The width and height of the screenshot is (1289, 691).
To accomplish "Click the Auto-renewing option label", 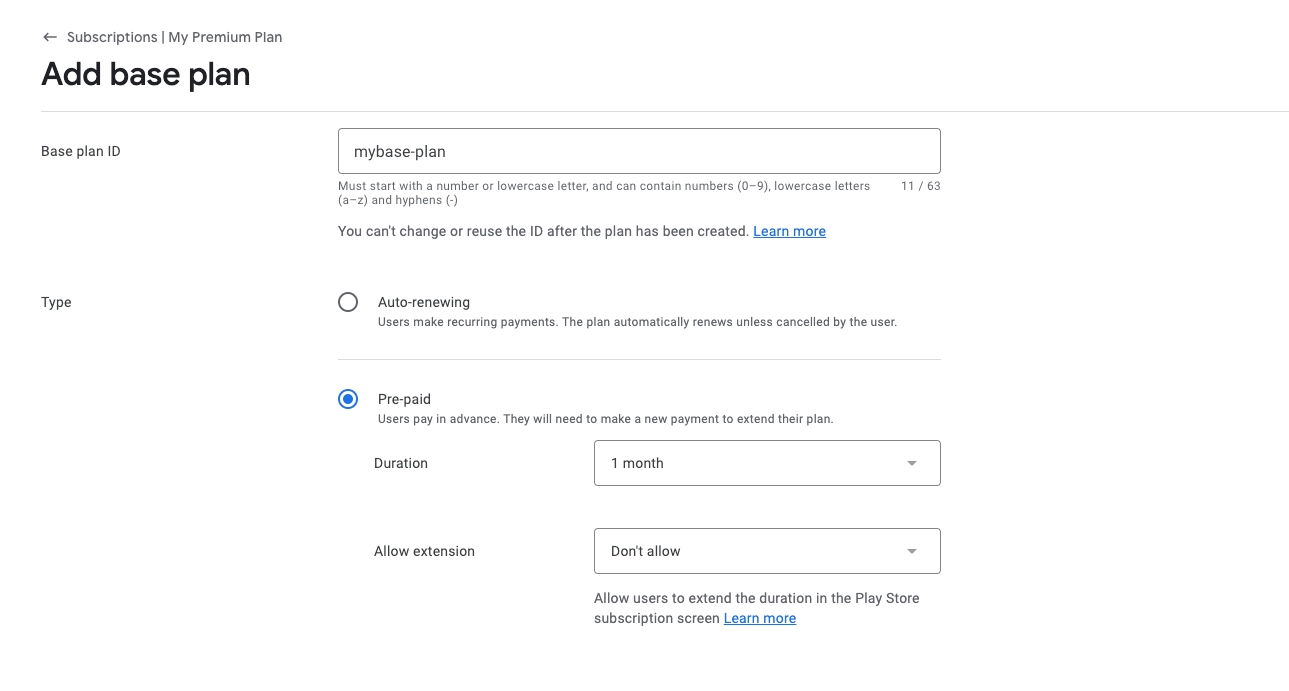I will 424,302.
